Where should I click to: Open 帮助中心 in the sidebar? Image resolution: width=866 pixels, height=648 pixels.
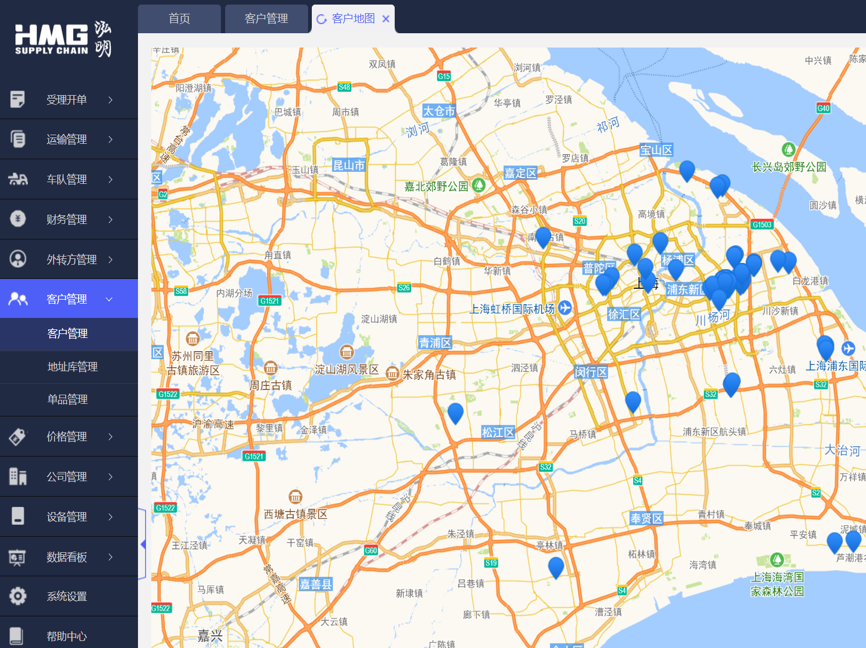(x=68, y=636)
